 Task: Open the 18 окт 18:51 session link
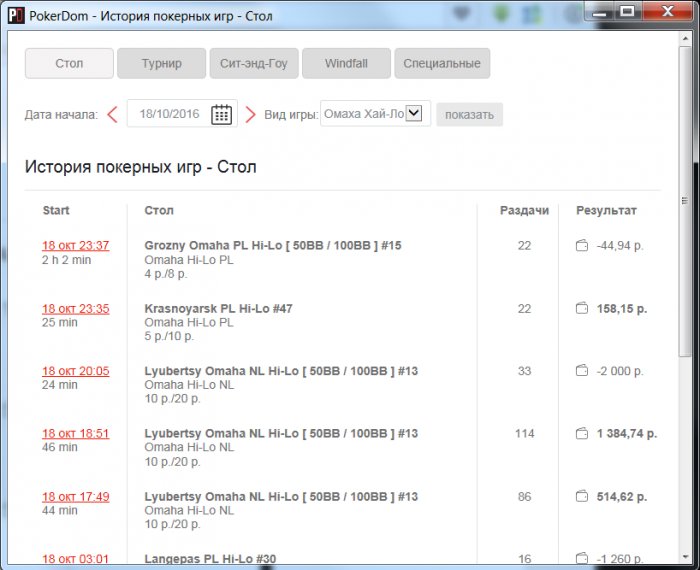tap(75, 434)
